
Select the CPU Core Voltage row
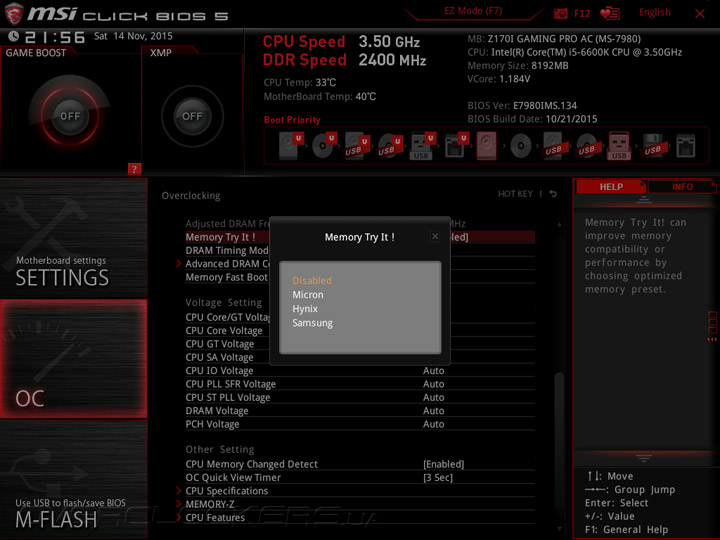click(x=360, y=331)
